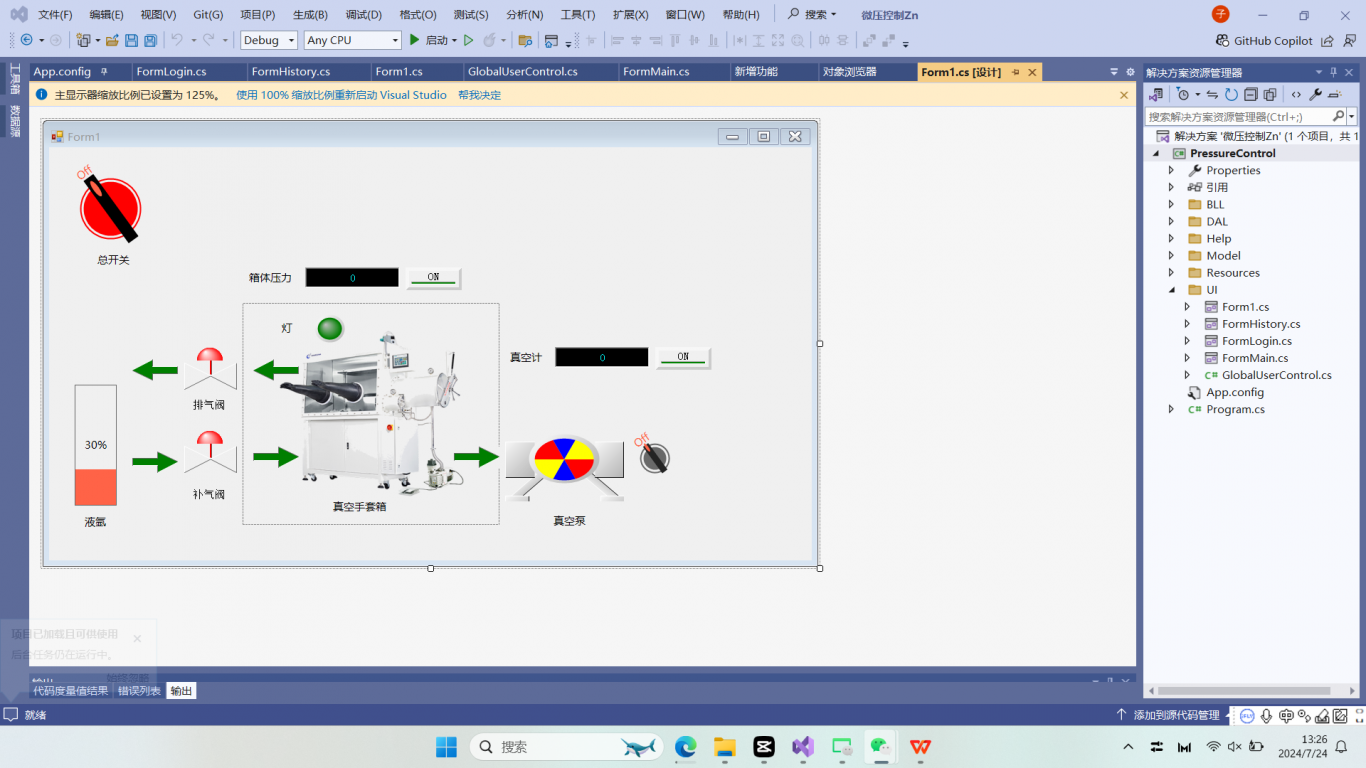This screenshot has width=1366, height=768.
Task: Click the refill valve 补气阀 symbol
Action: point(210,452)
